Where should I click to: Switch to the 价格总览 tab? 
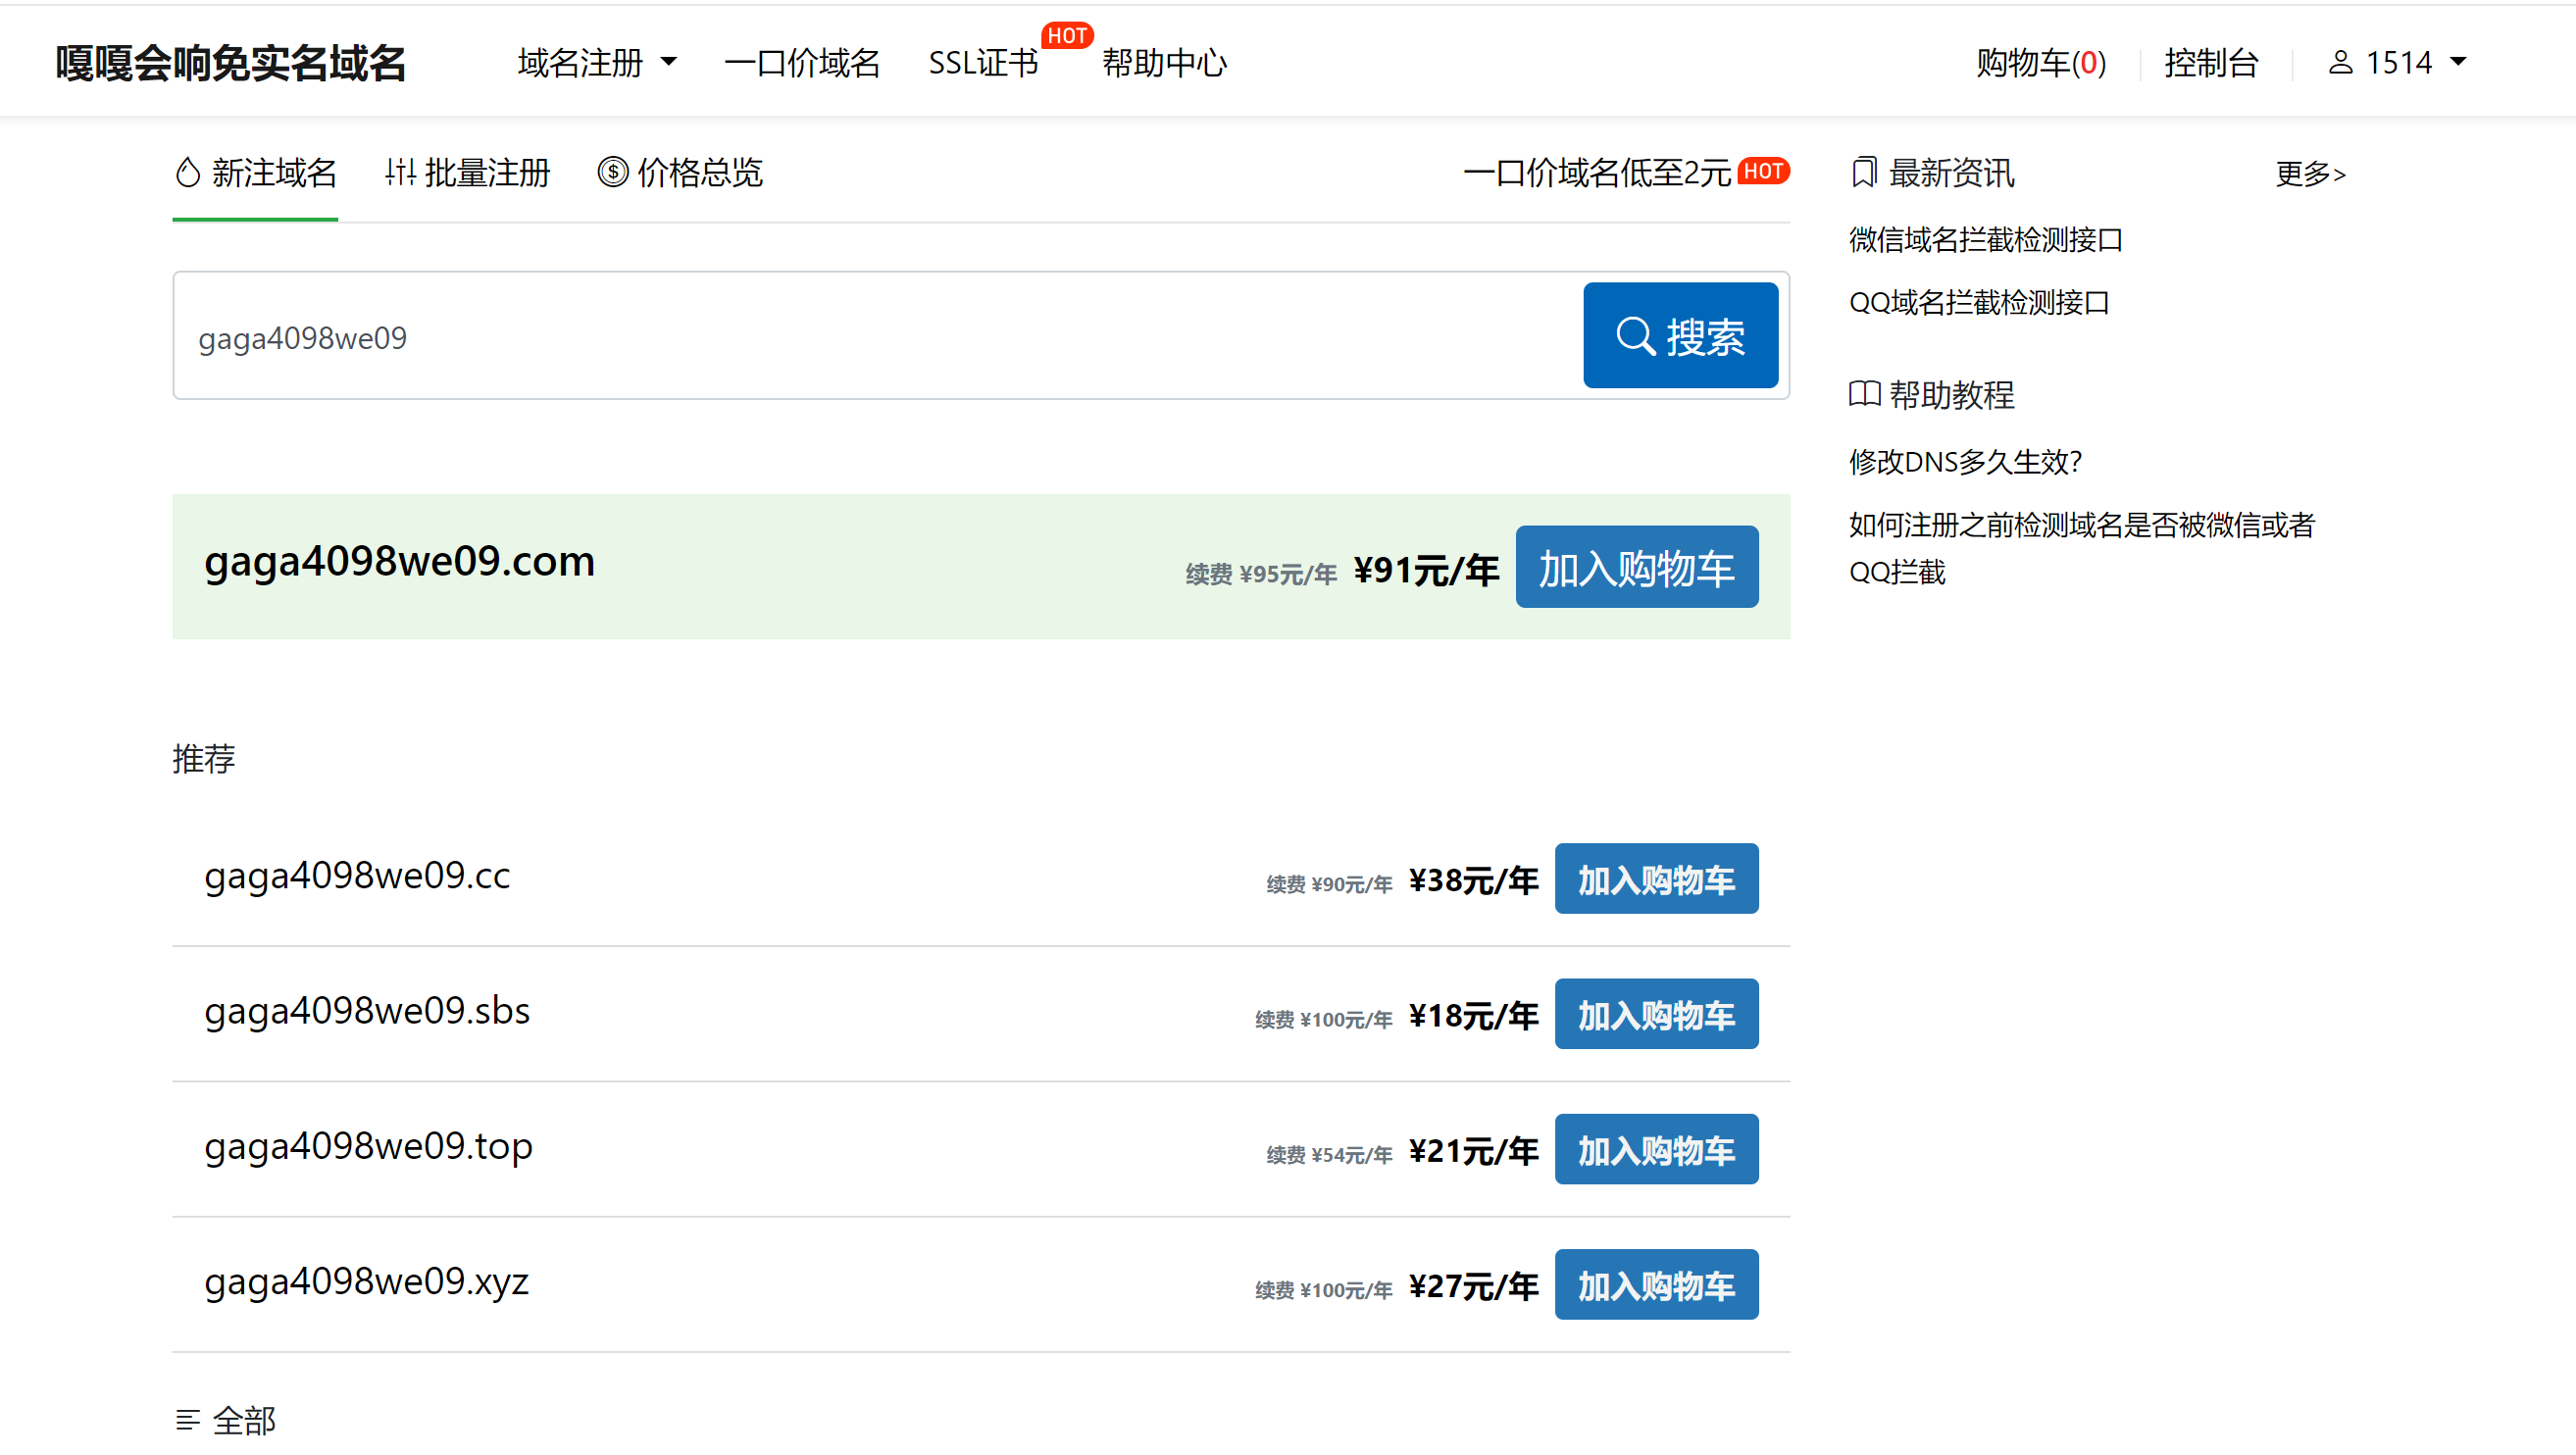(680, 173)
